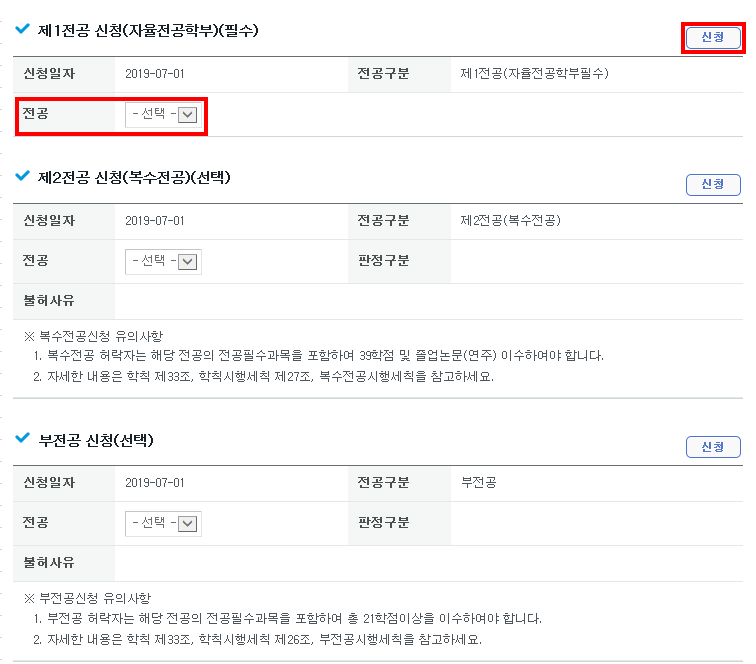Click the 2019-07-01 date in 제1전공 section
This screenshot has height=664, width=756.
coord(155,74)
